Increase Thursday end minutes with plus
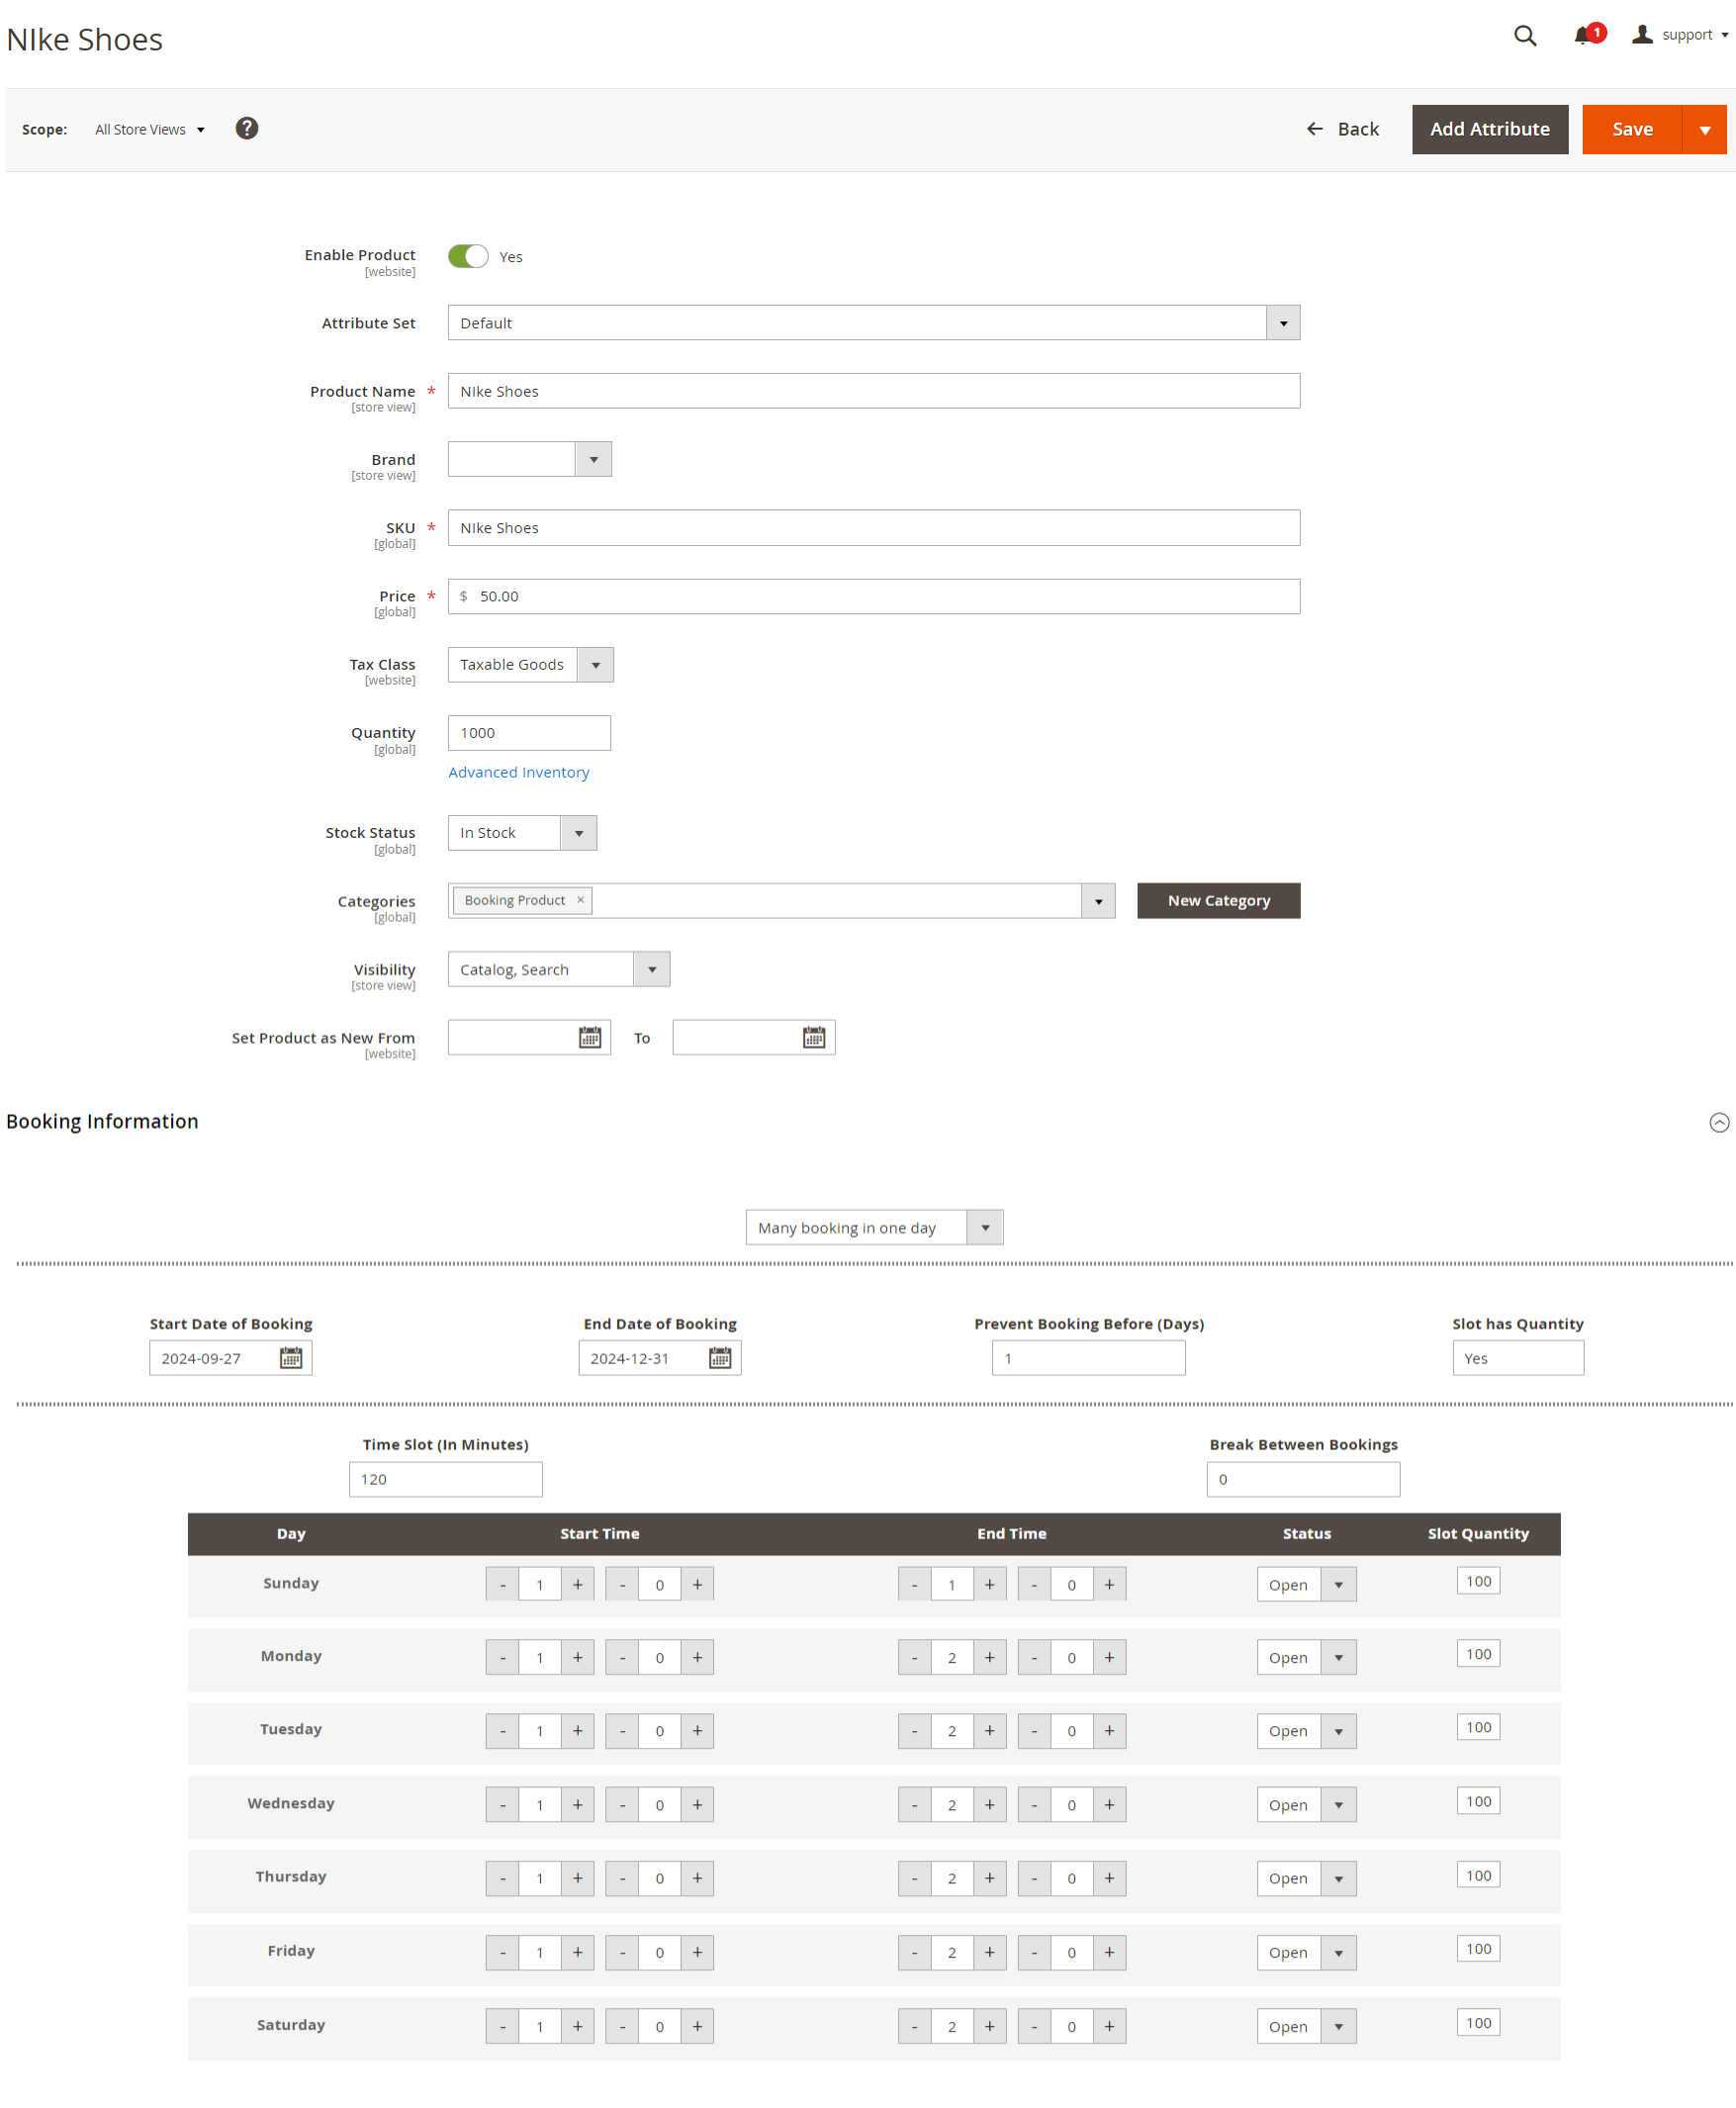This screenshot has height=2108, width=1736. [1109, 1878]
